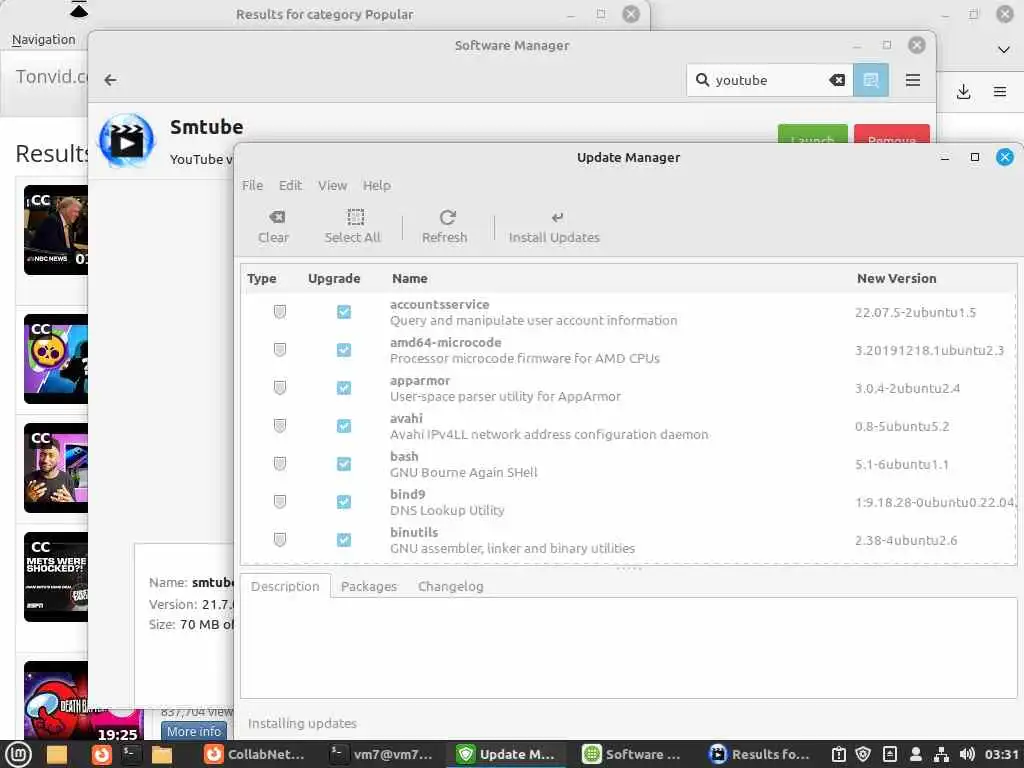Image resolution: width=1024 pixels, height=768 pixels.
Task: Click the shield type icon for amd64-microcode
Action: point(280,350)
